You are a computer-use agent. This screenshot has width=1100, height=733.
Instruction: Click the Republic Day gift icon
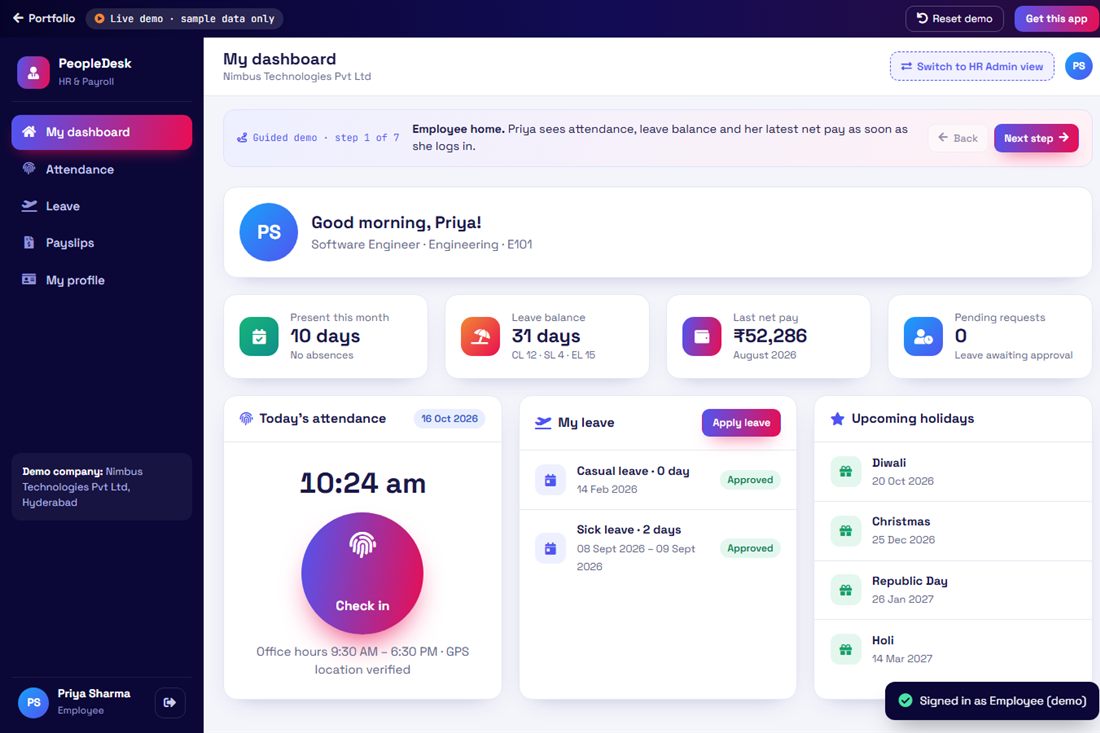click(x=845, y=590)
